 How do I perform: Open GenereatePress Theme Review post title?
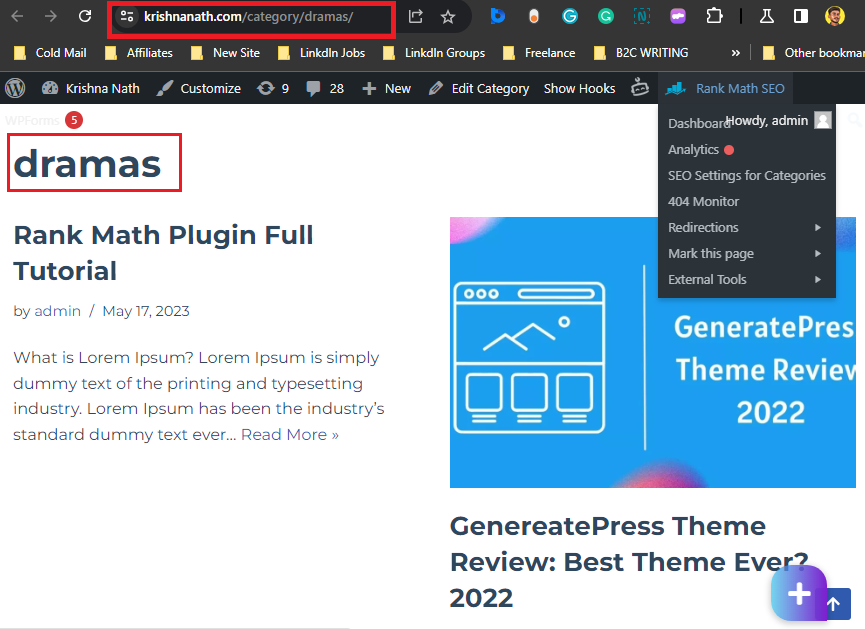(x=629, y=562)
